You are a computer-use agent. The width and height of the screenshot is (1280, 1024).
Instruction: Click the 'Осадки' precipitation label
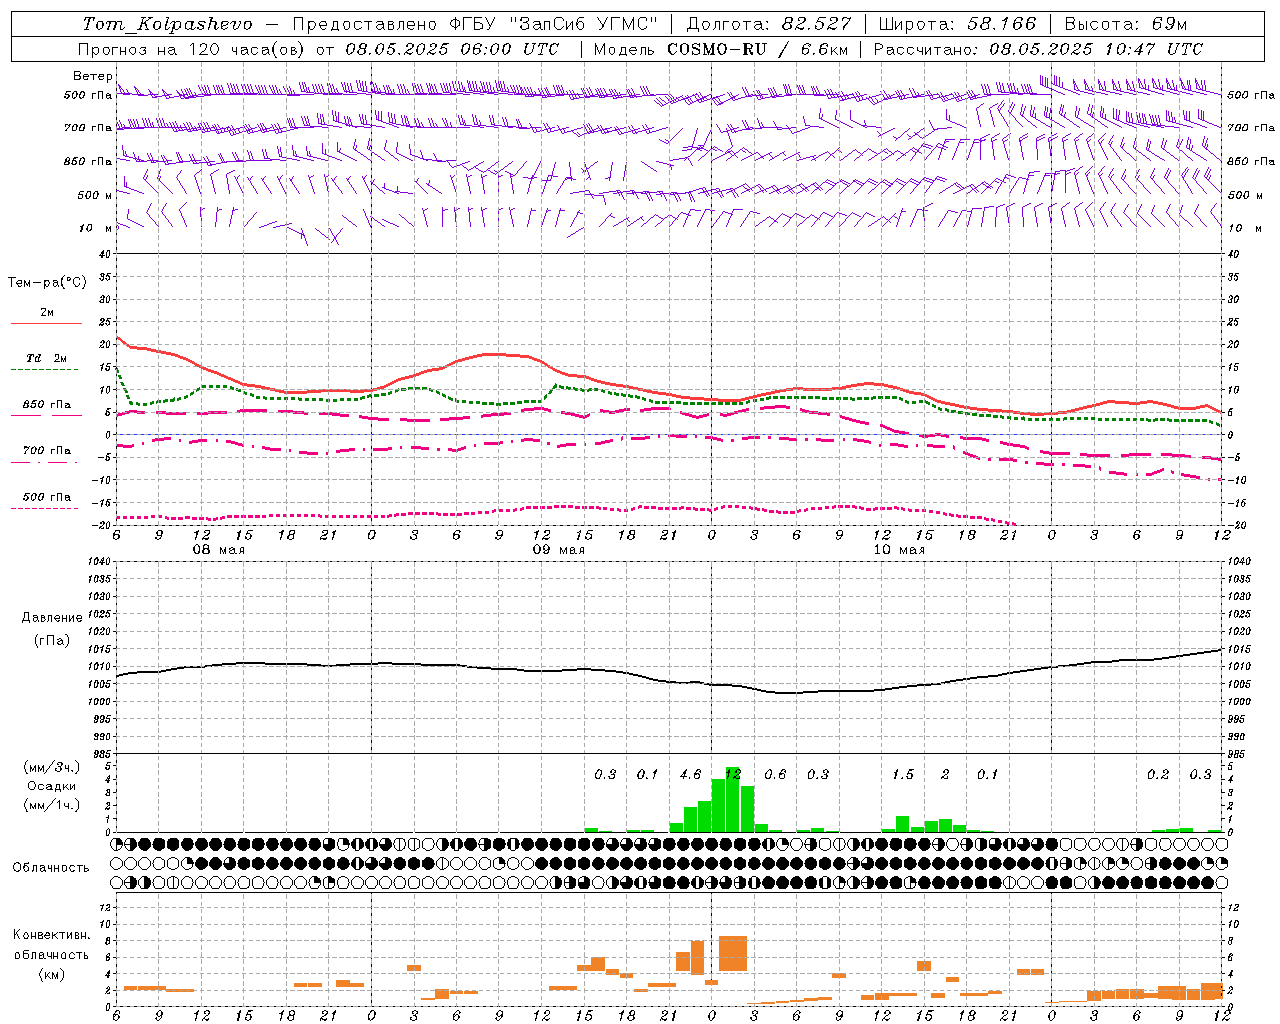52,786
